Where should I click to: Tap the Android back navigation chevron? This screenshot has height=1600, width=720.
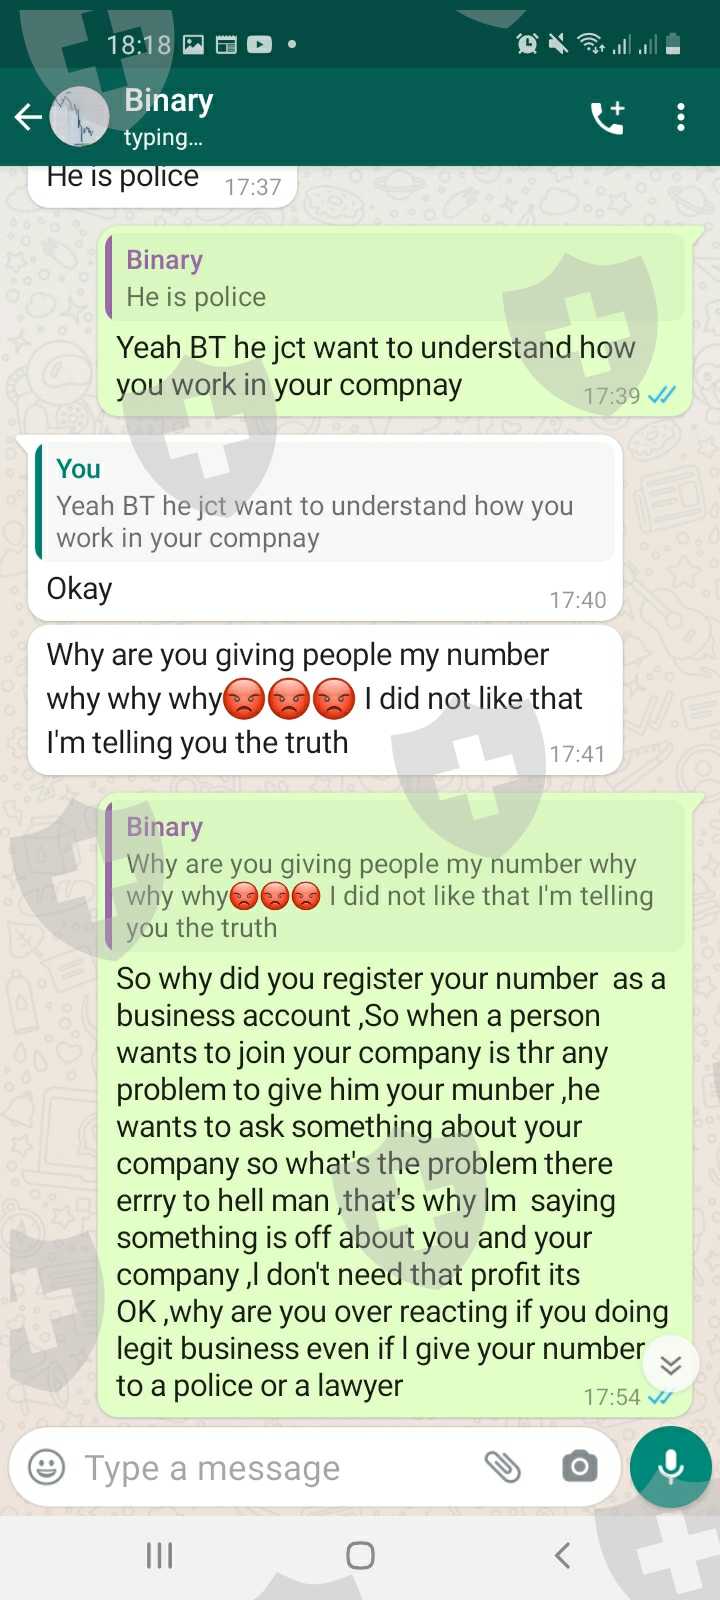point(562,1555)
